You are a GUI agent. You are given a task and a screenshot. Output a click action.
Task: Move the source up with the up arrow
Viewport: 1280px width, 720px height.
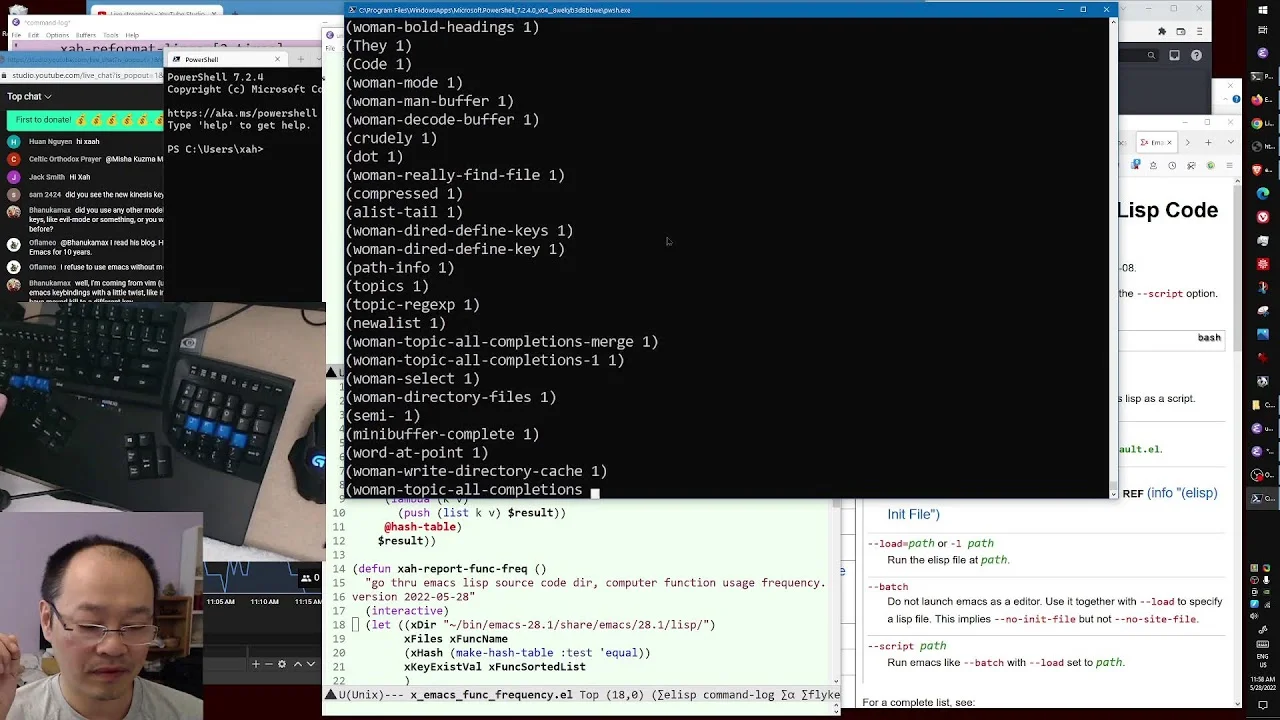tap(298, 664)
